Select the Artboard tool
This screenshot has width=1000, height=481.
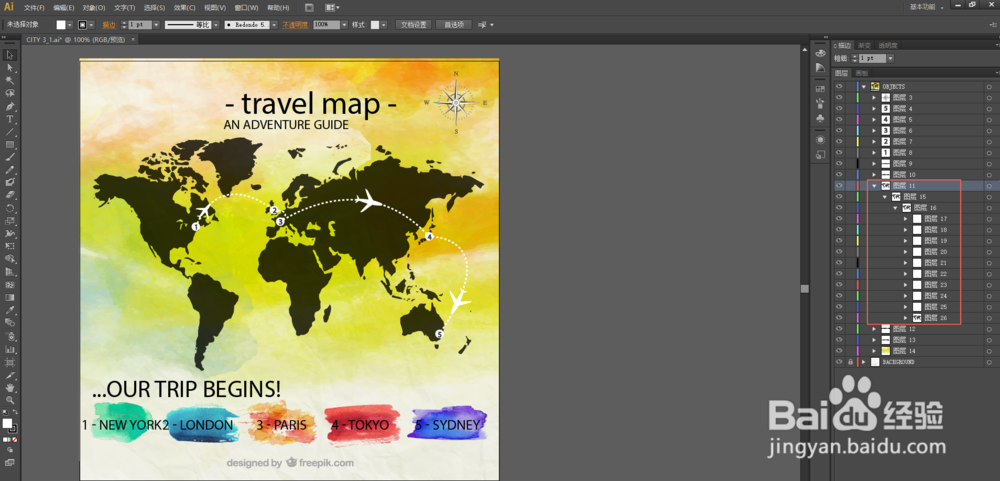pos(10,362)
